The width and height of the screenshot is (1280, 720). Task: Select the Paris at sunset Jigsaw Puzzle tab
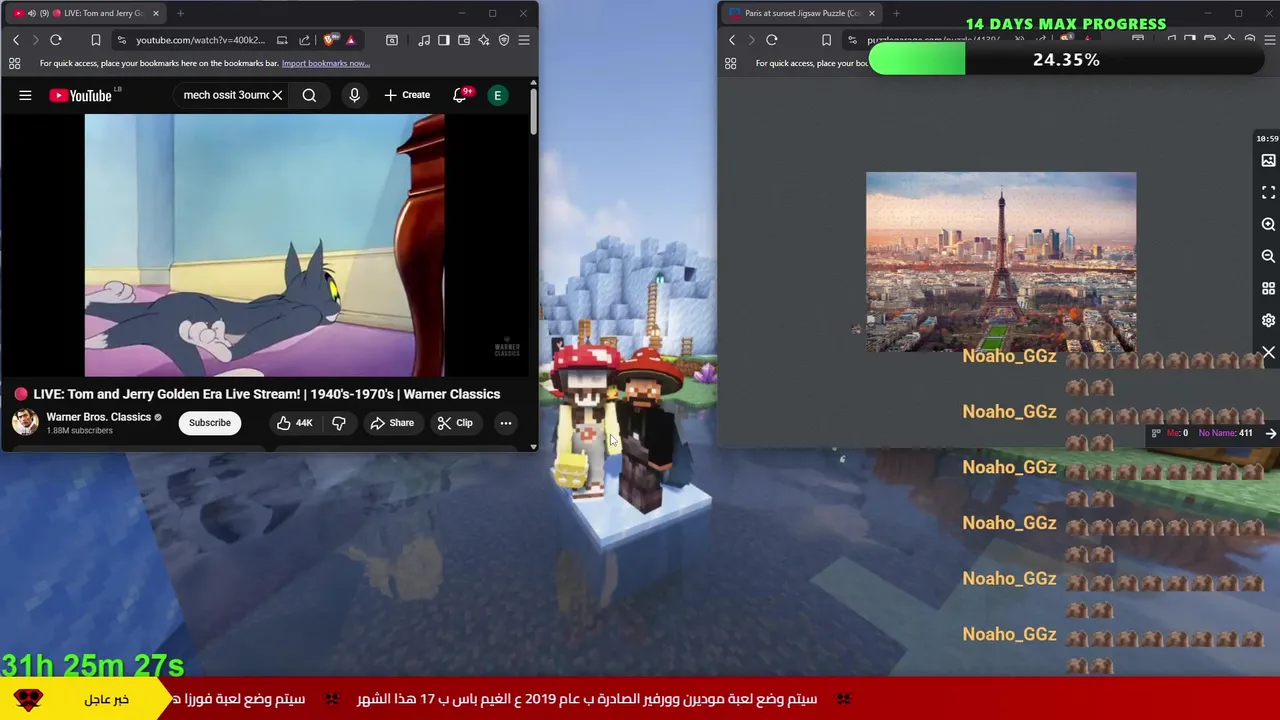pyautogui.click(x=800, y=13)
